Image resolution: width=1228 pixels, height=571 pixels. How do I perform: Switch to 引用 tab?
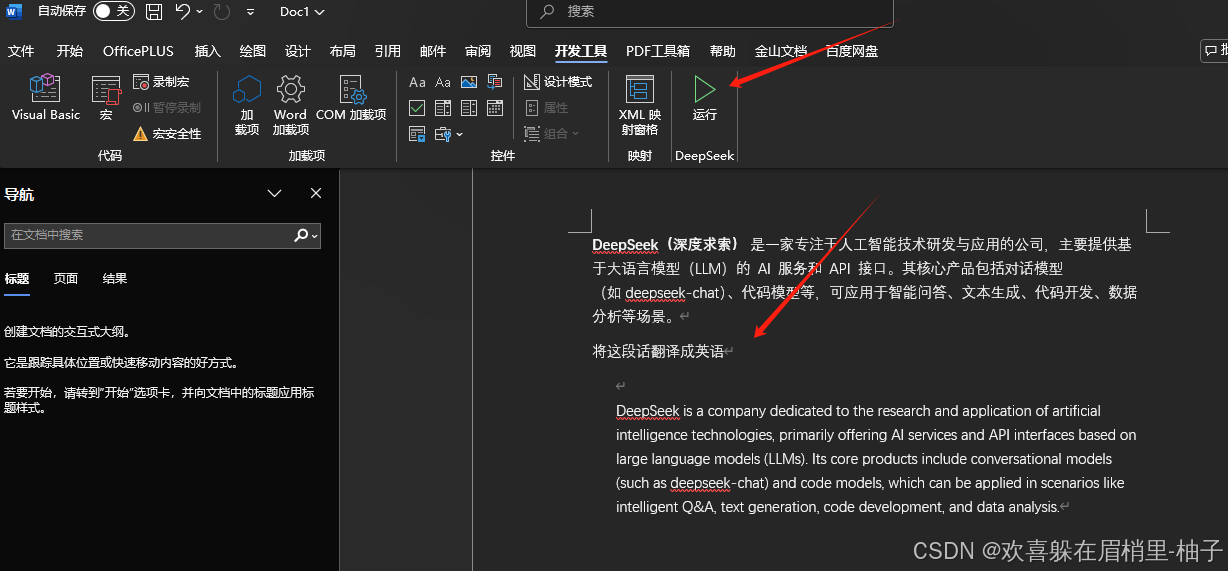coord(387,51)
